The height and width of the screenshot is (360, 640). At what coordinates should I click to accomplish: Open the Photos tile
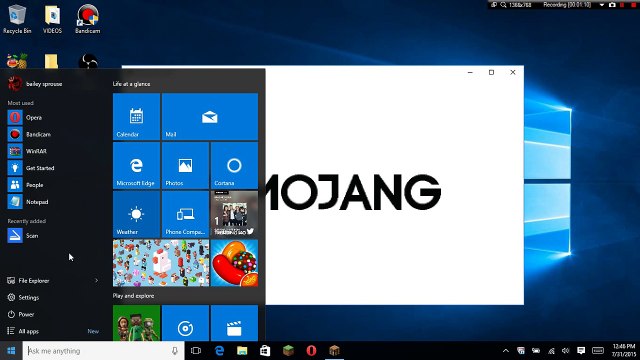pos(185,165)
